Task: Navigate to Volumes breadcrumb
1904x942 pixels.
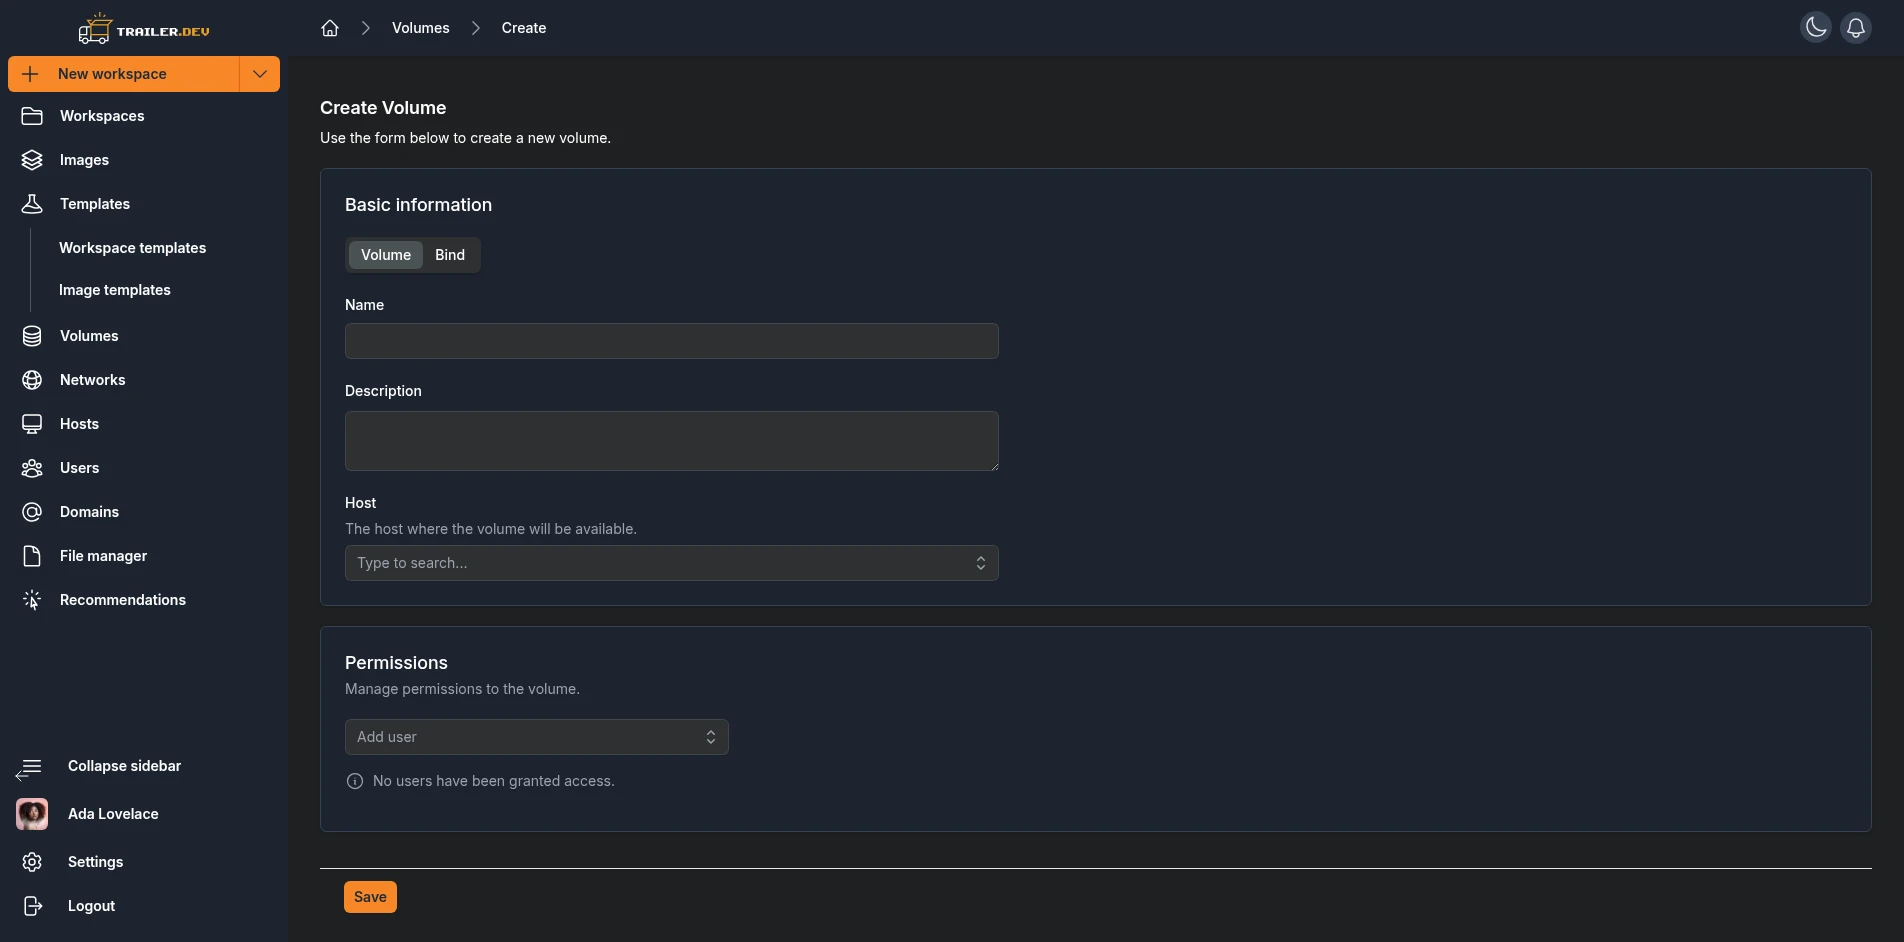Action: pyautogui.click(x=420, y=28)
